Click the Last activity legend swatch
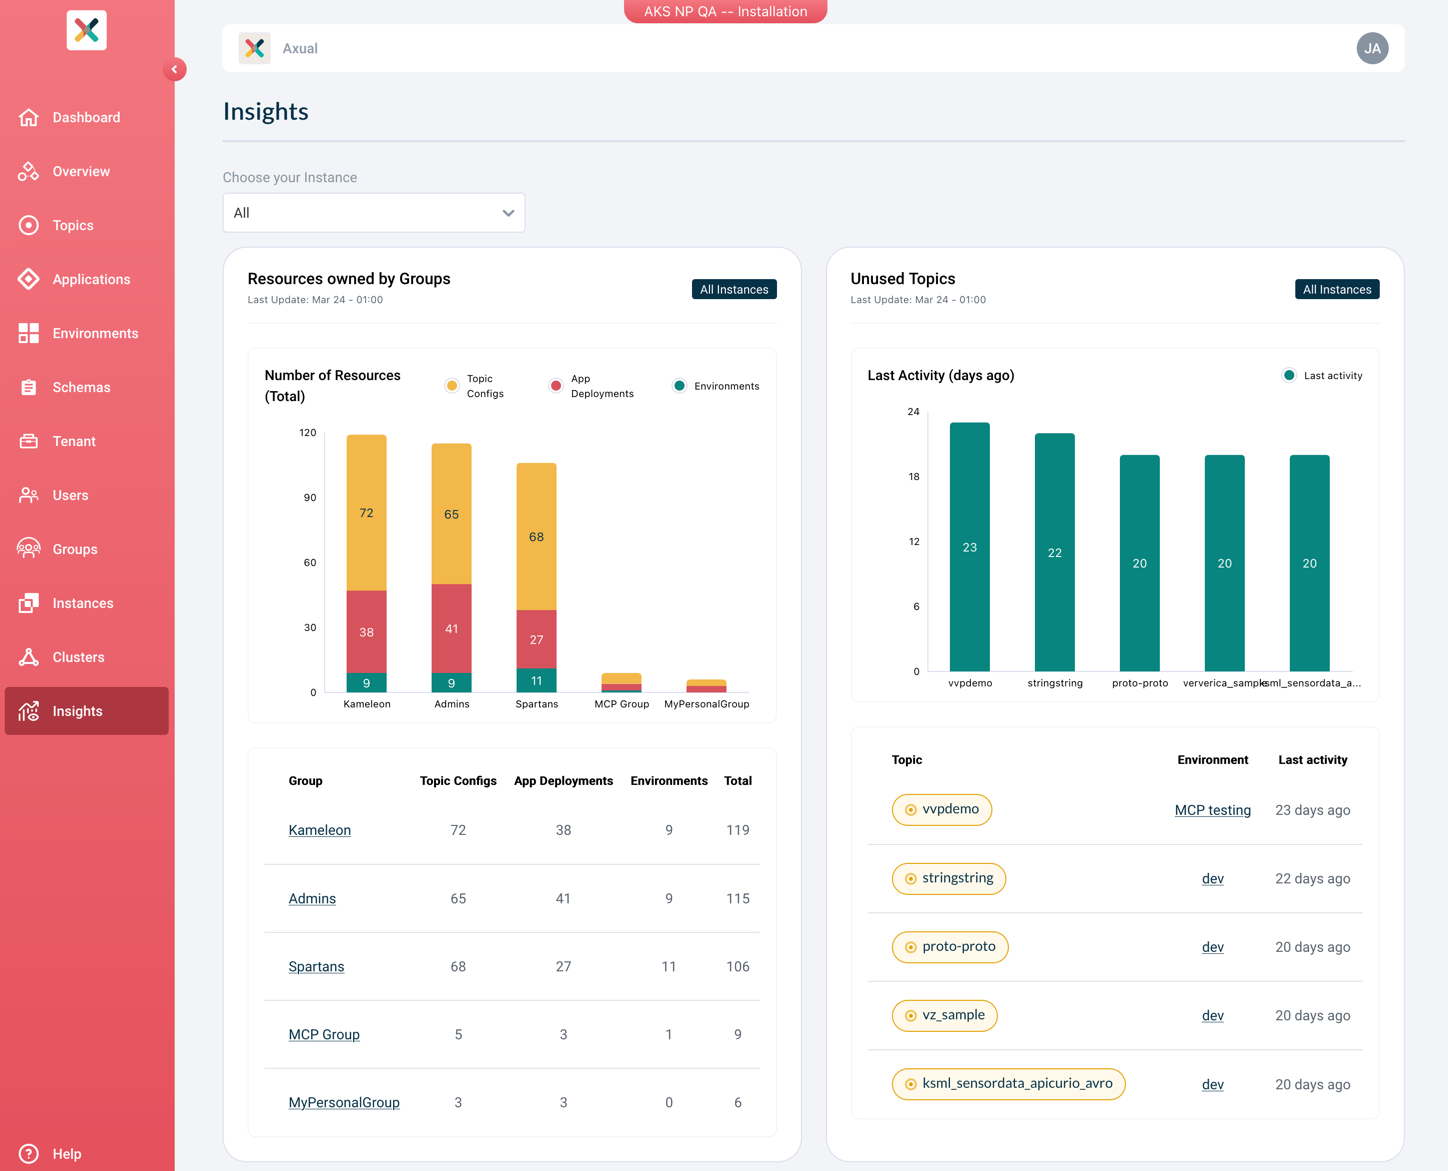The height and width of the screenshot is (1171, 1448). pyautogui.click(x=1289, y=376)
